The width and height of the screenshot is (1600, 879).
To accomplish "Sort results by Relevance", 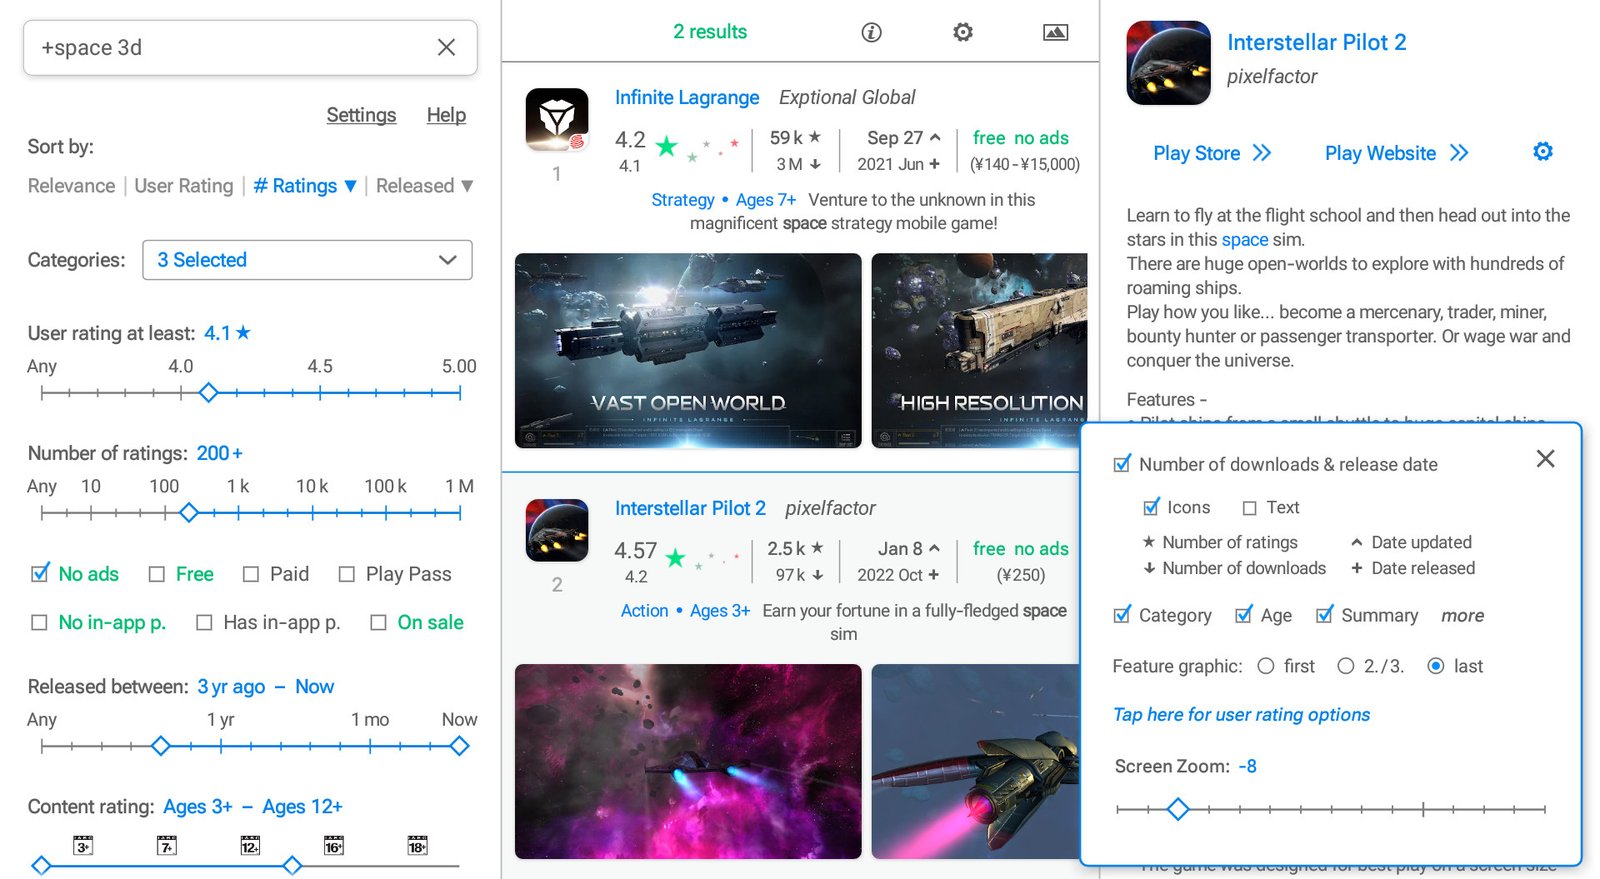I will click(71, 186).
